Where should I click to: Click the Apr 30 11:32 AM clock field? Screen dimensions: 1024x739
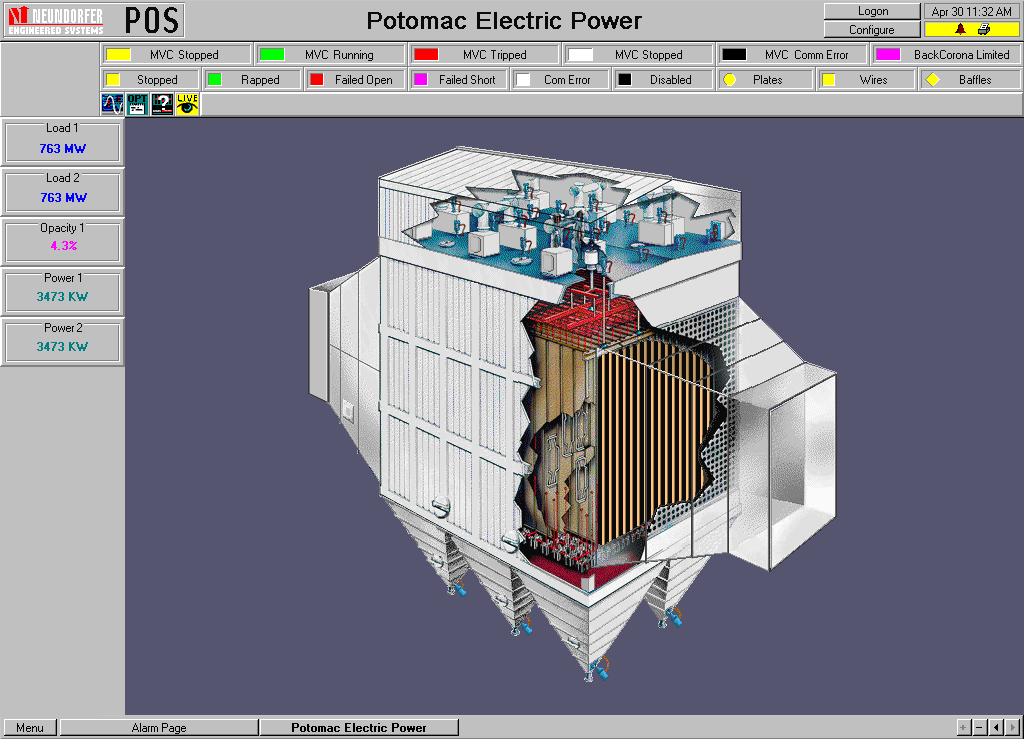pyautogui.click(x=972, y=11)
